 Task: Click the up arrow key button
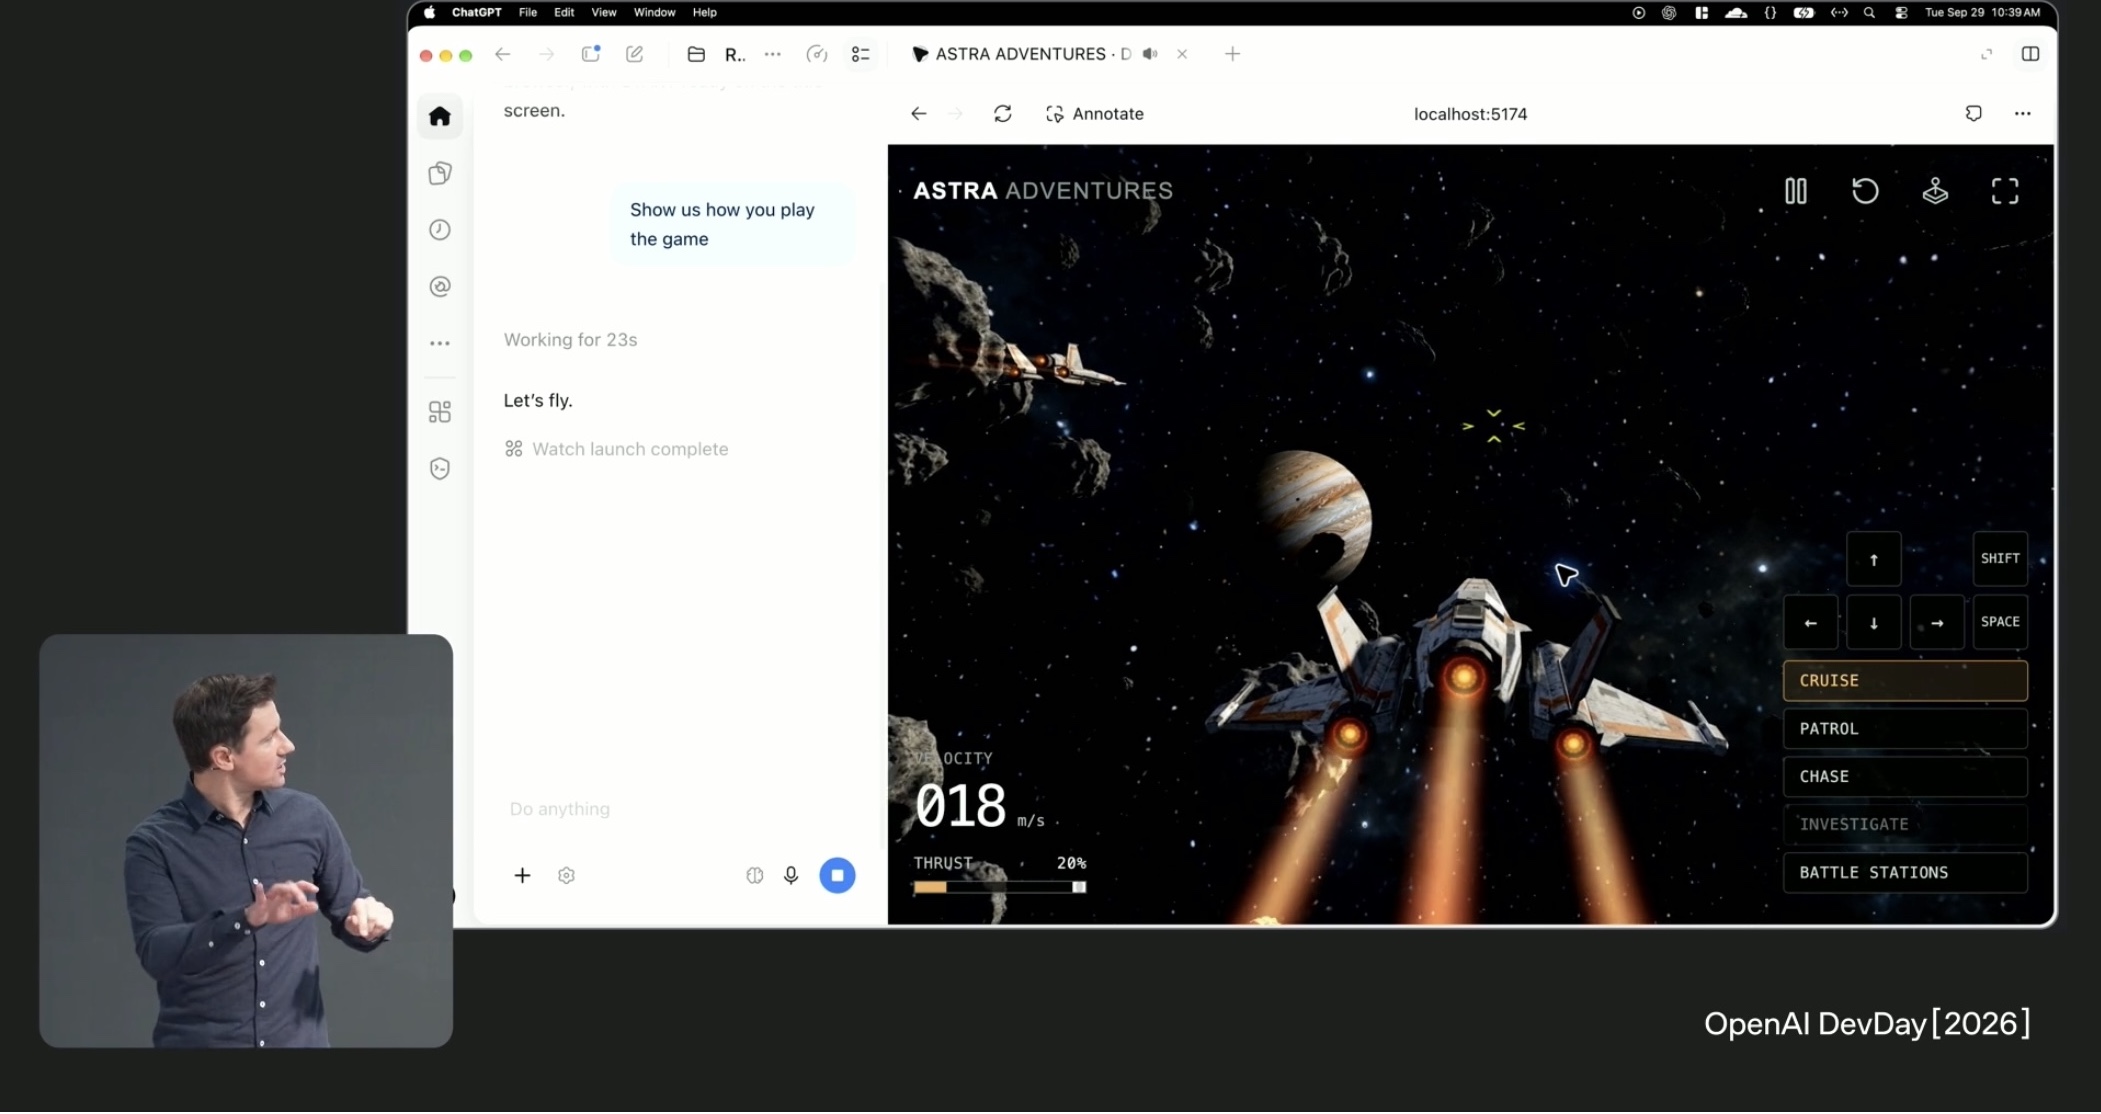point(1873,559)
